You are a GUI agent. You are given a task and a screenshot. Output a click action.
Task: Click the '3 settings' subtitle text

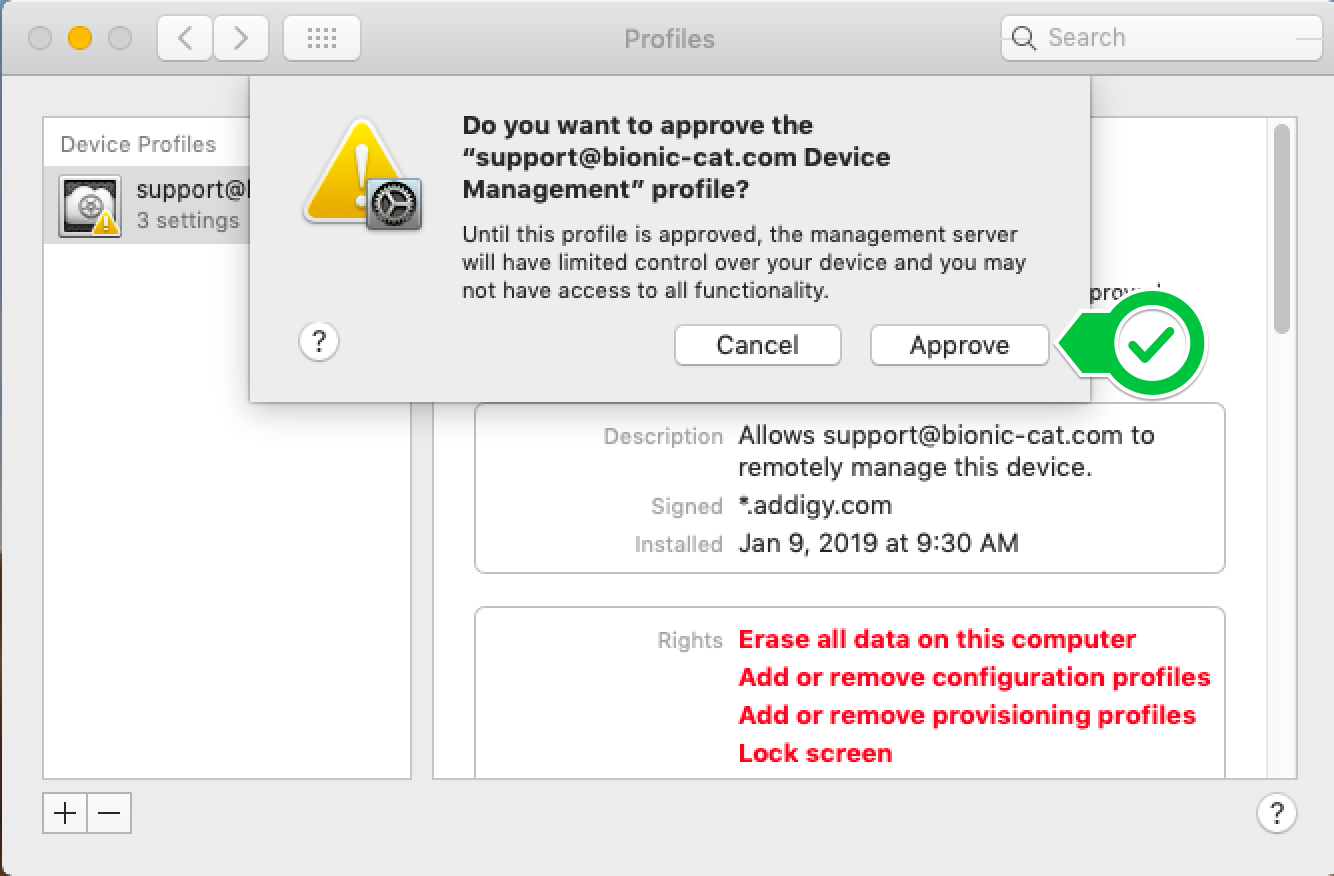tap(188, 221)
